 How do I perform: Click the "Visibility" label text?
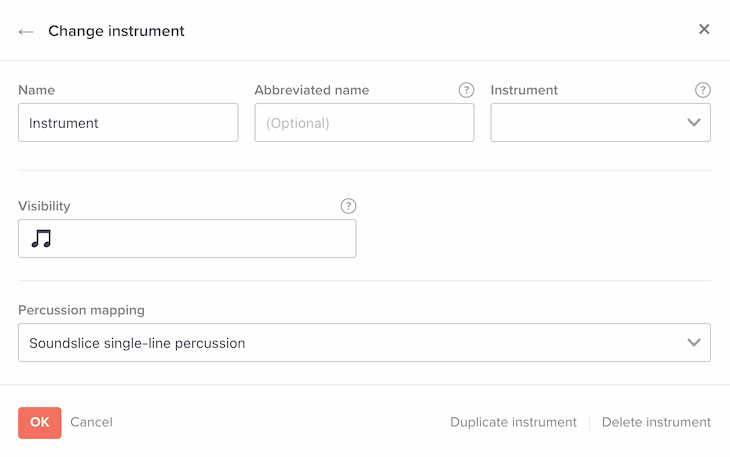click(44, 206)
